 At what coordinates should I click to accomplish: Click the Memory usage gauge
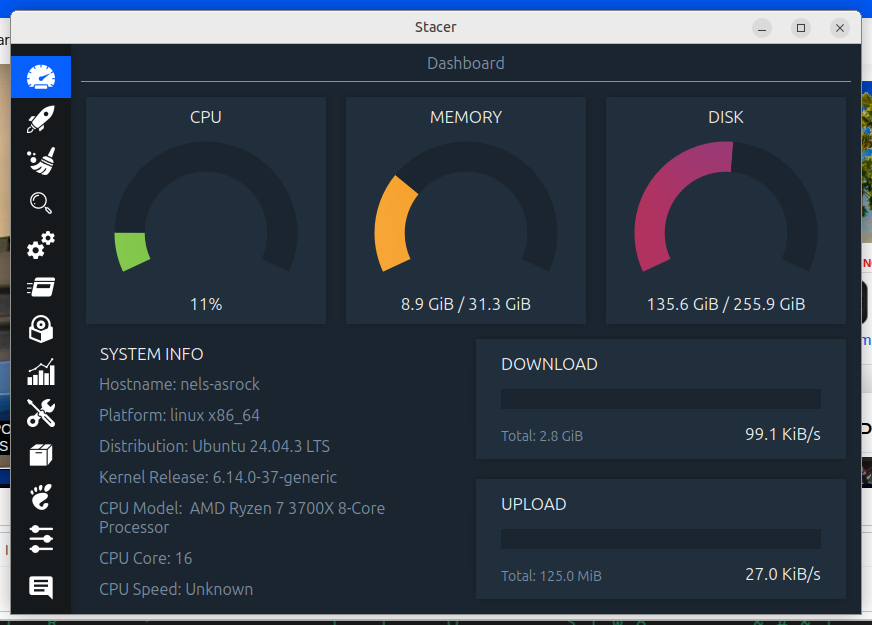pos(466,210)
